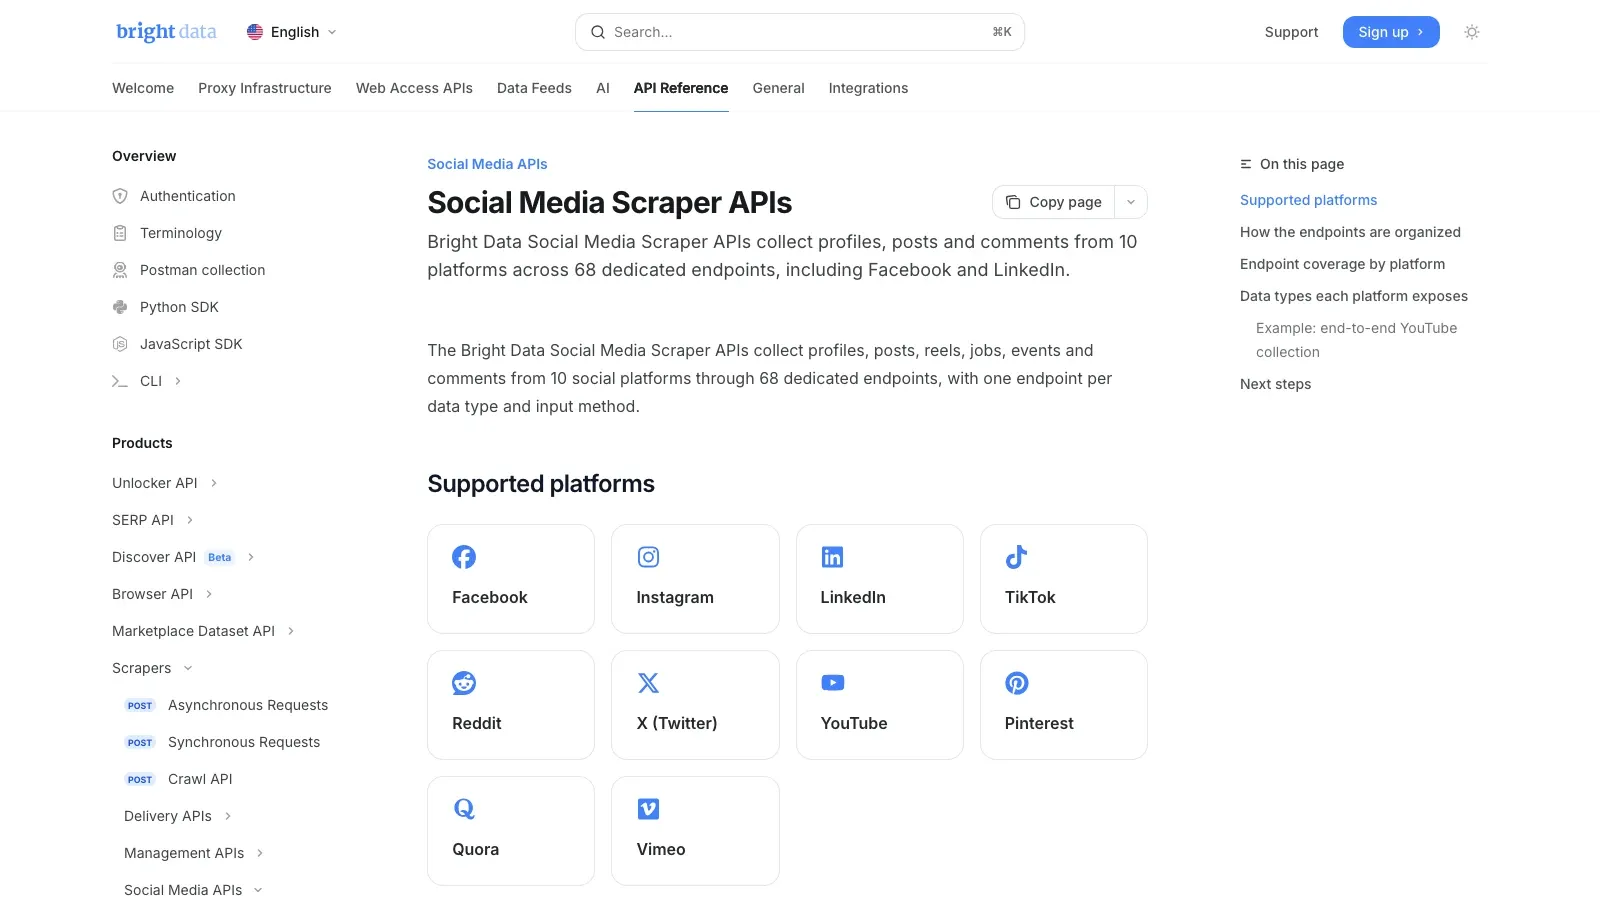This screenshot has width=1600, height=900.
Task: Click the Authentication shield icon
Action: (x=120, y=196)
